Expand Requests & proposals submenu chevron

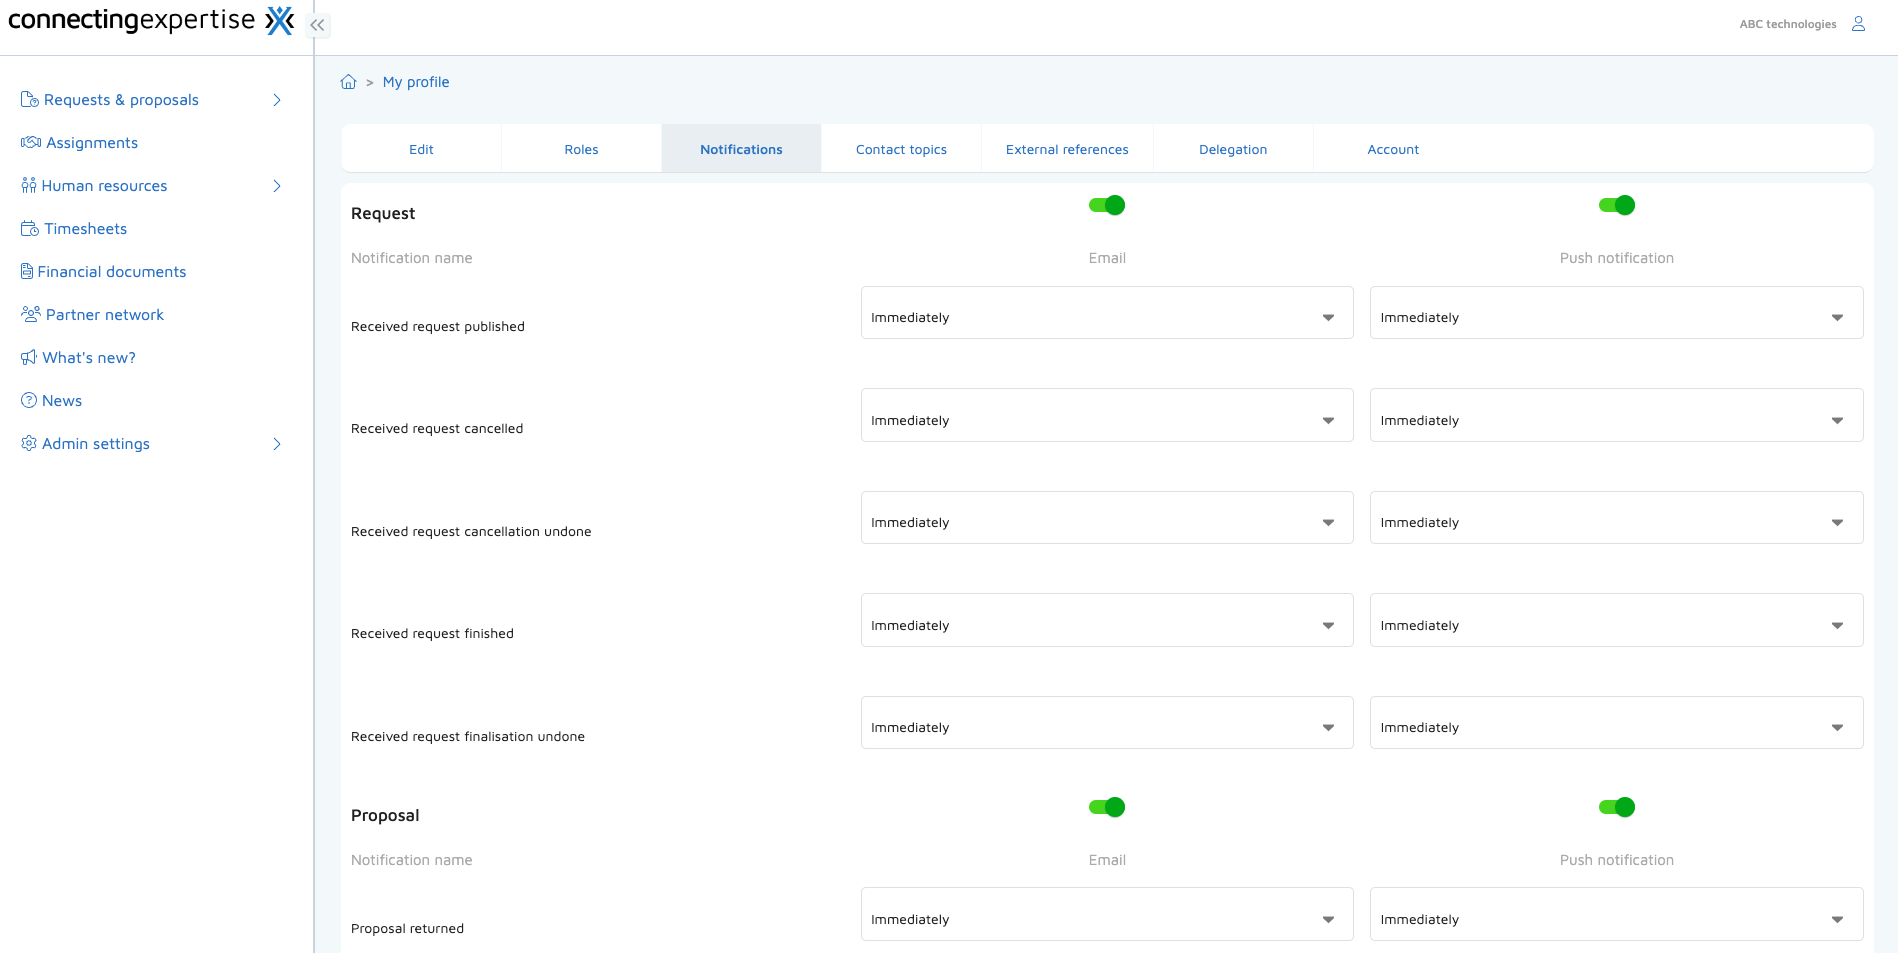pos(277,100)
